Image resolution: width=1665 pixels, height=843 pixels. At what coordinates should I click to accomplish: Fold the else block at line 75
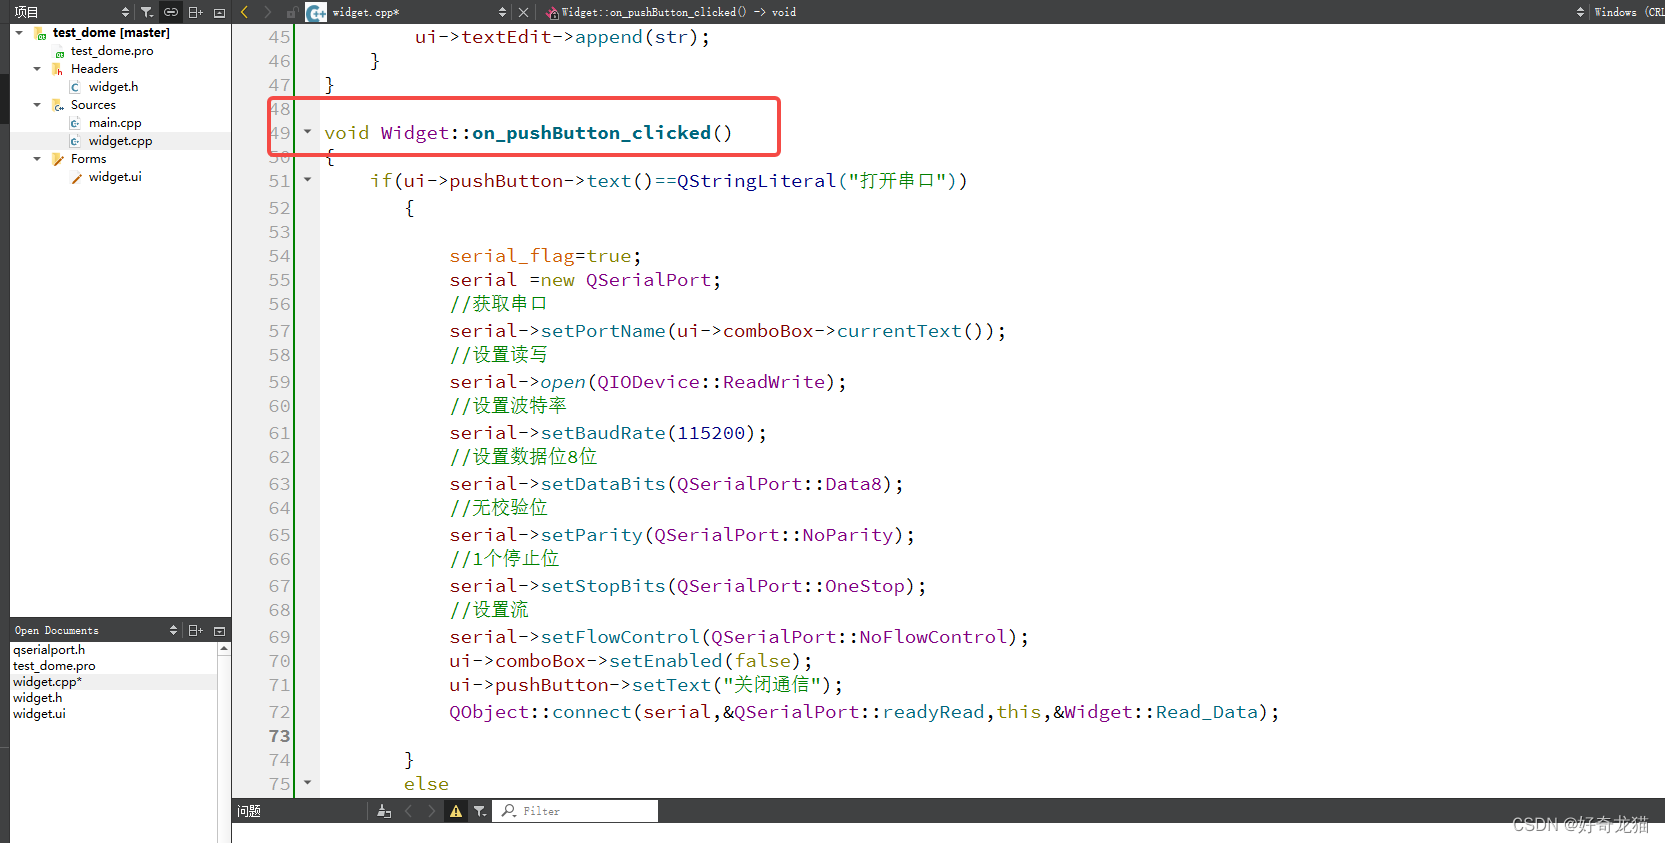pos(307,783)
